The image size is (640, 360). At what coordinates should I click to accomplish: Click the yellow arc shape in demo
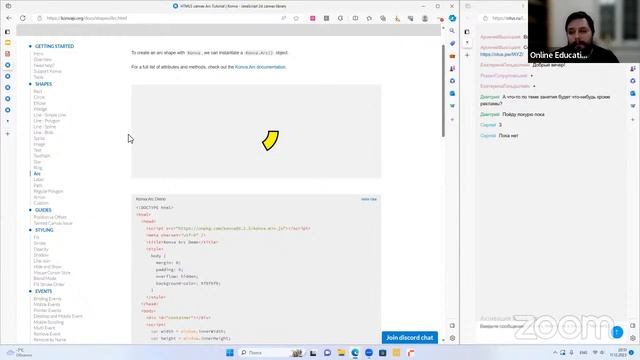[x=271, y=141]
